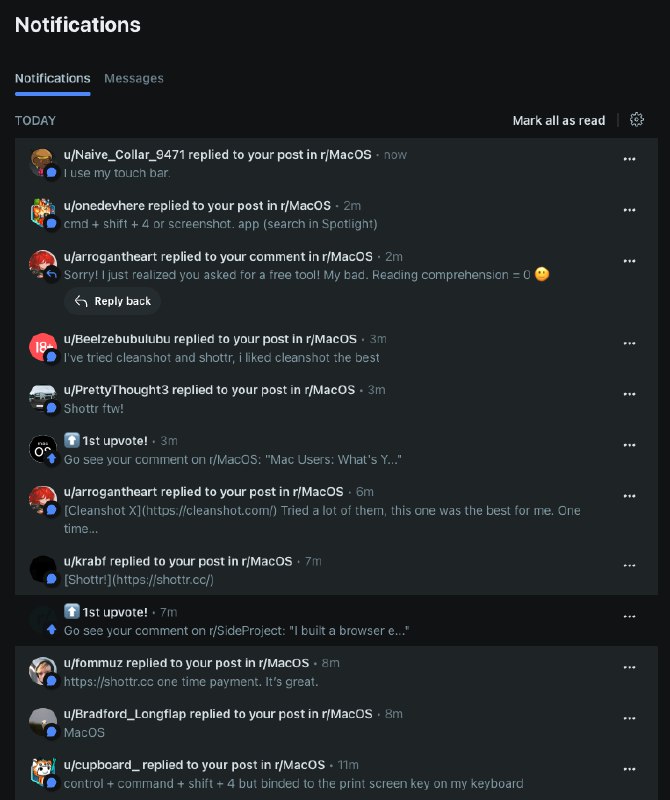Open notification settings gear icon
The width and height of the screenshot is (670, 800).
[x=636, y=120]
